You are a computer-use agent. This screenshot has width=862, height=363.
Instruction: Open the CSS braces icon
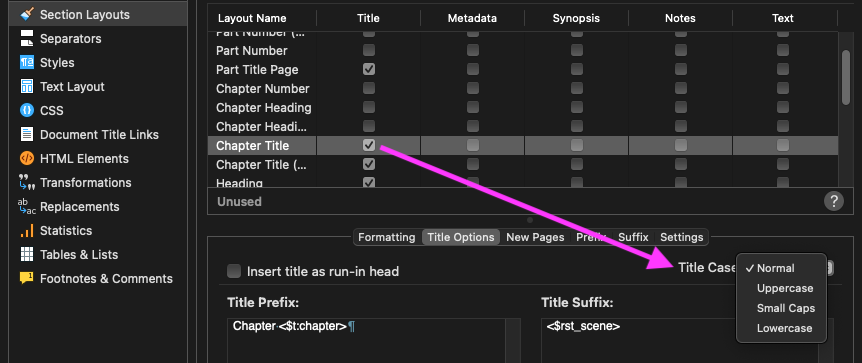click(26, 111)
